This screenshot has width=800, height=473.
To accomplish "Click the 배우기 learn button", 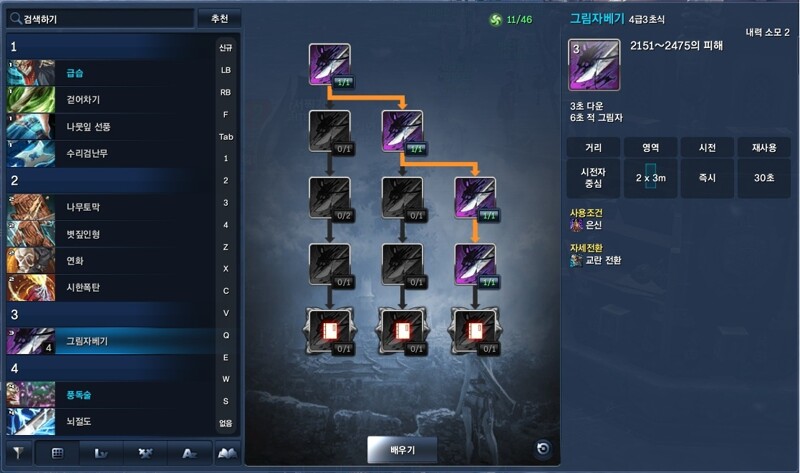I will [x=402, y=450].
